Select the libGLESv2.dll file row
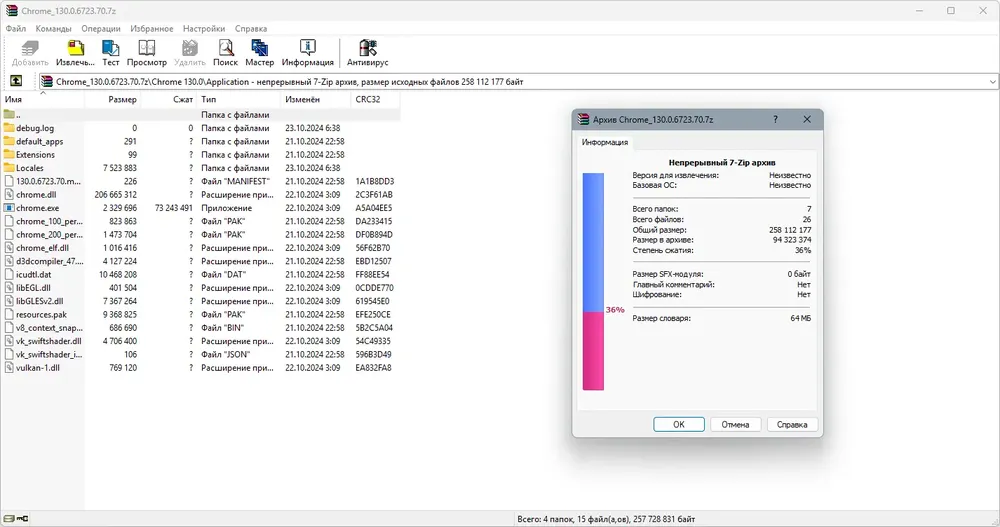 point(201,301)
